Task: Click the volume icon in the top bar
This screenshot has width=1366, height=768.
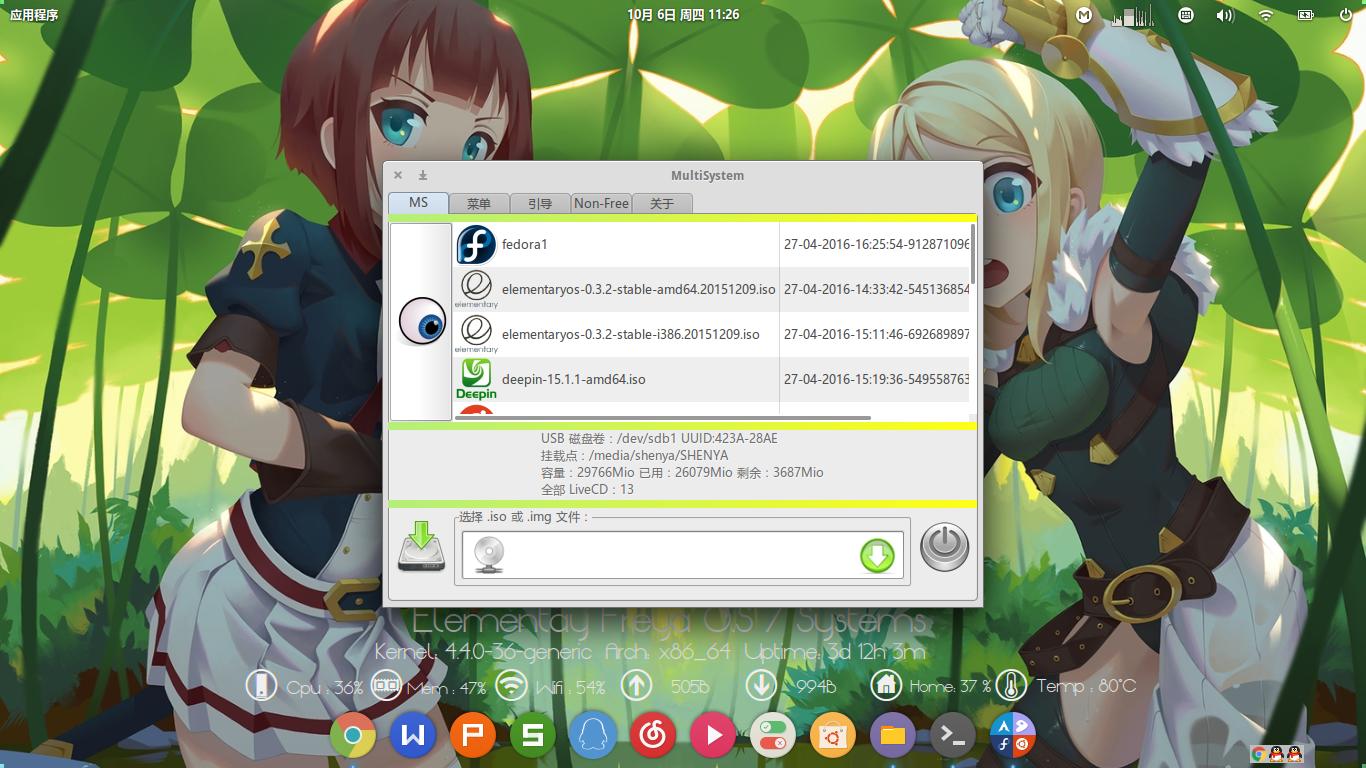Action: tap(1224, 15)
